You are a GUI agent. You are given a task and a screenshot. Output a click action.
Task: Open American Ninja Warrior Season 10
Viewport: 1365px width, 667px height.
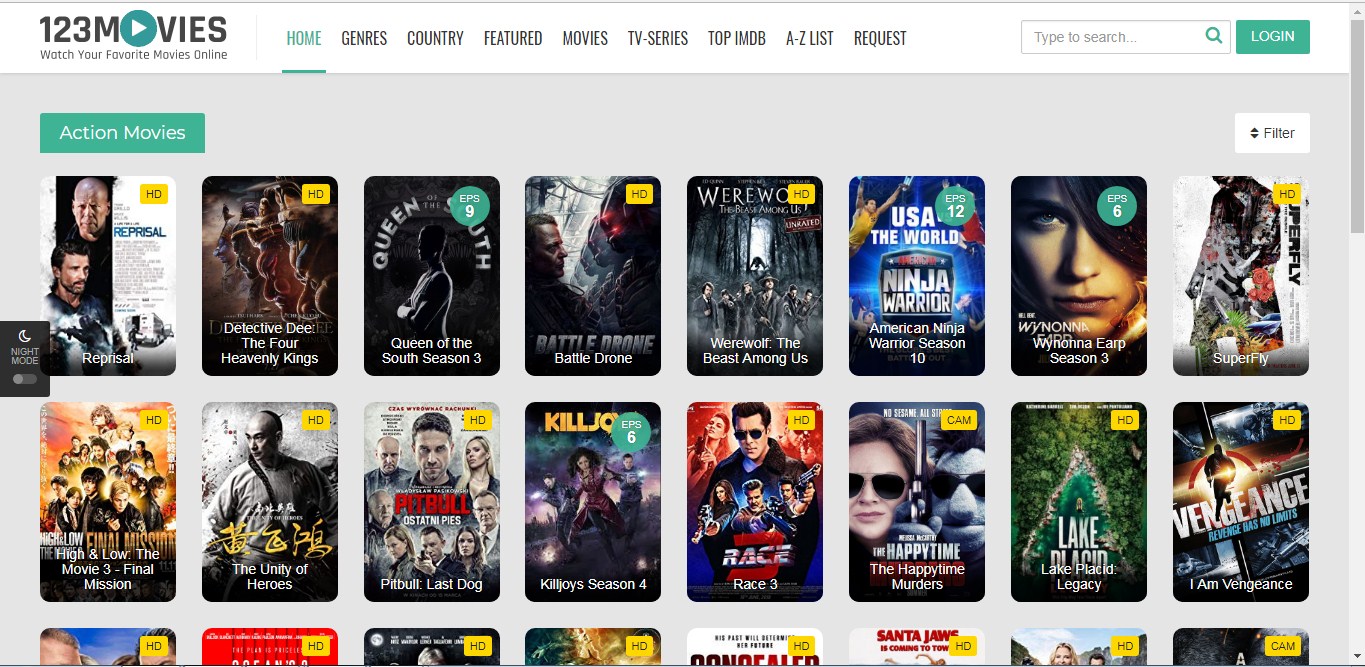pyautogui.click(x=917, y=276)
